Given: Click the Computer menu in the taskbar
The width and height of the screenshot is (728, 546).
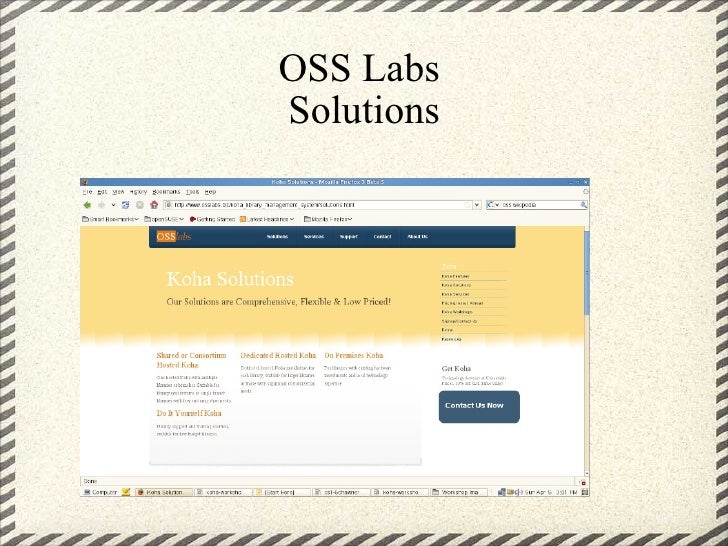Looking at the screenshot, I should tap(101, 492).
